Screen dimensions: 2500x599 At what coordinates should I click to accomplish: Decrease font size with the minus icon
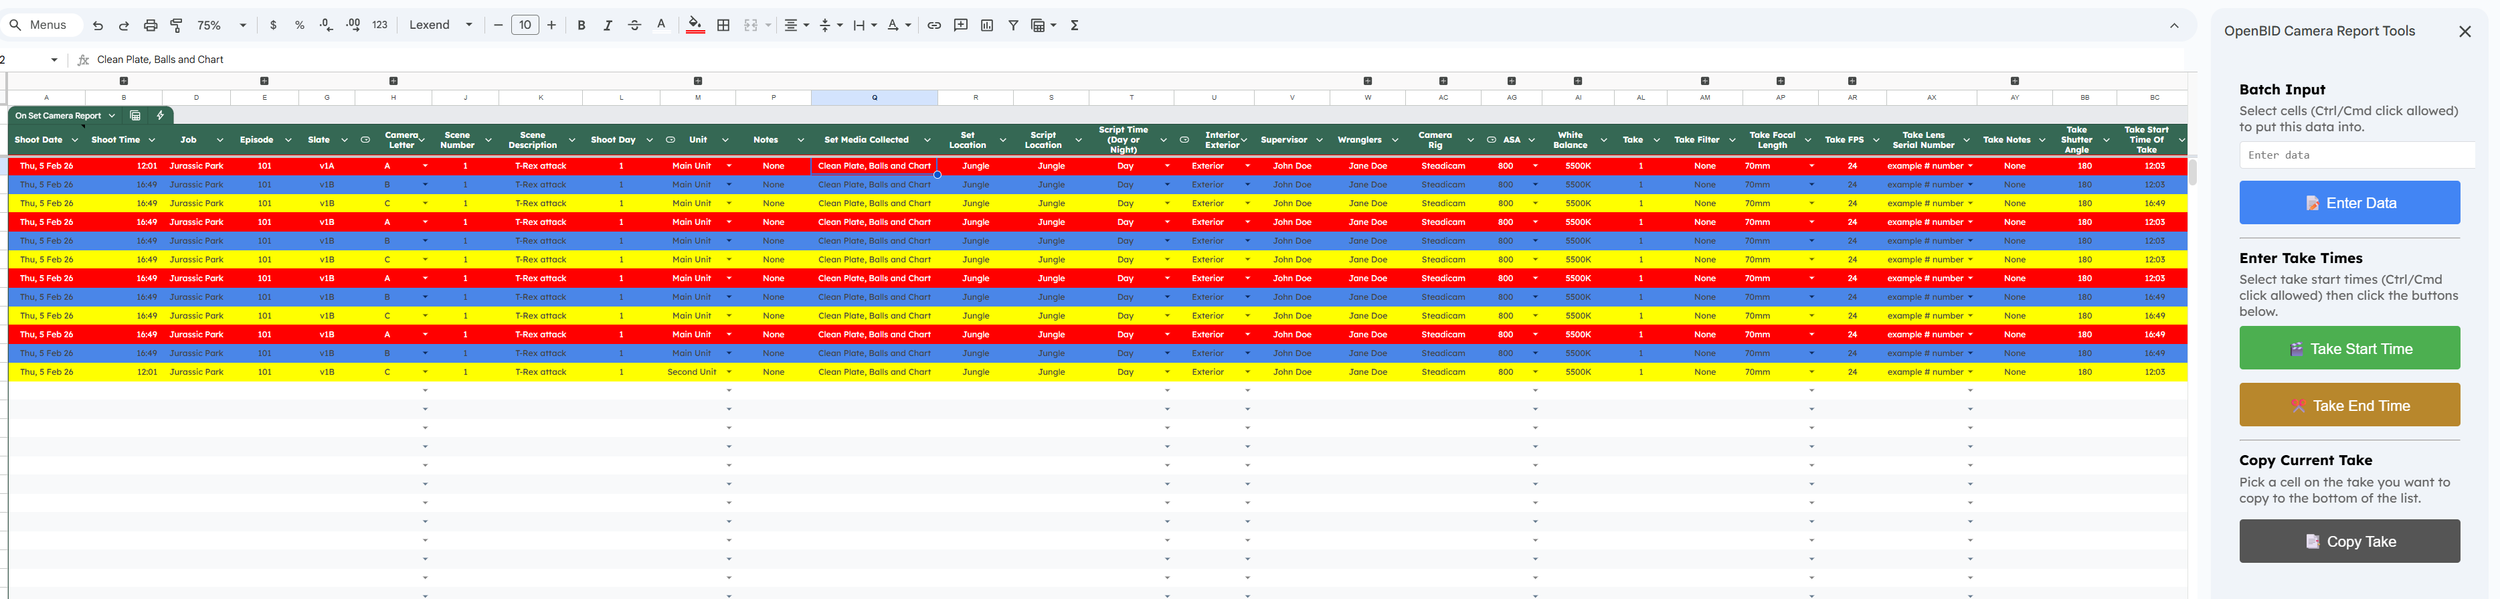(x=498, y=26)
